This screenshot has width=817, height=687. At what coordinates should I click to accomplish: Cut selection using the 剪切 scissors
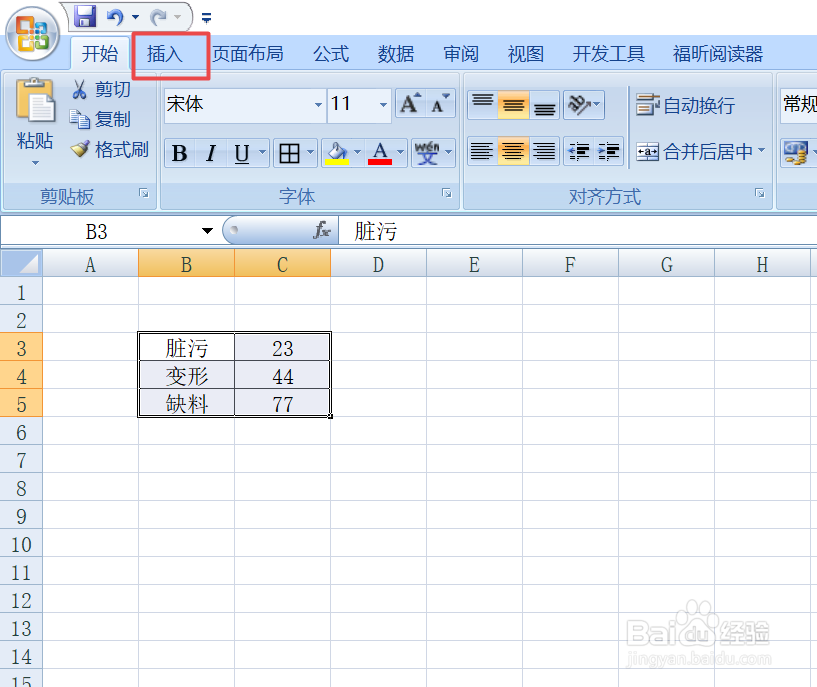click(x=101, y=89)
